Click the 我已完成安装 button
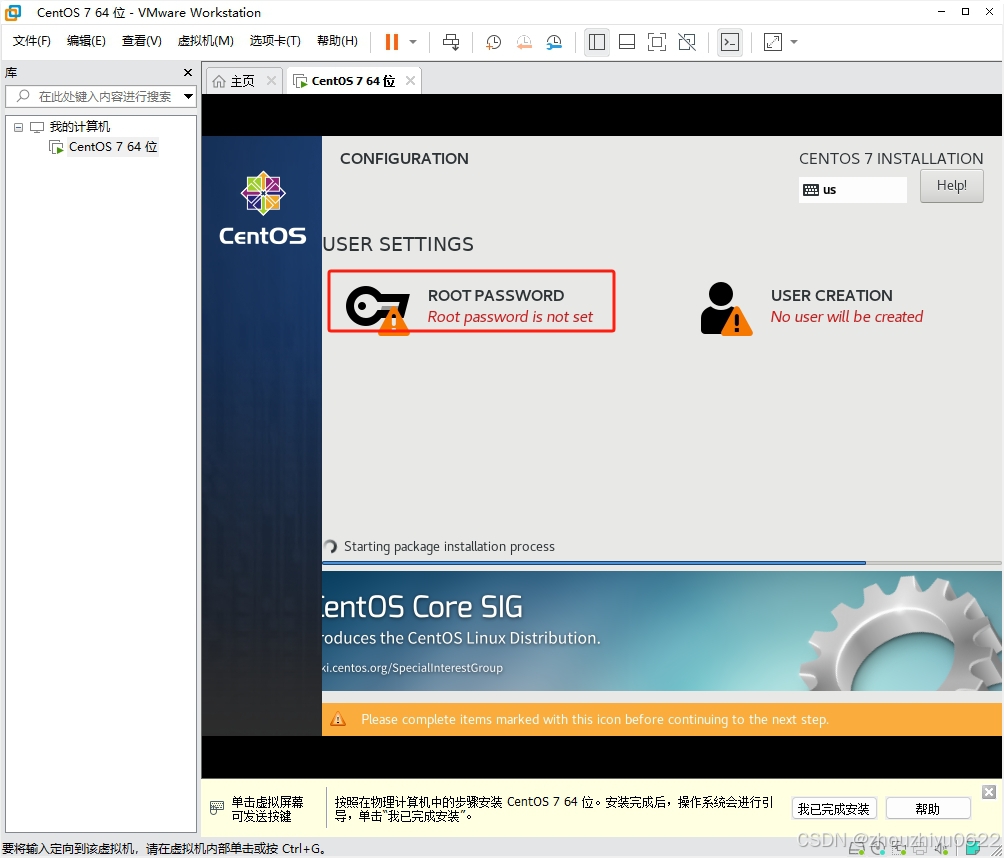Image resolution: width=1004 pixels, height=858 pixels. click(833, 809)
